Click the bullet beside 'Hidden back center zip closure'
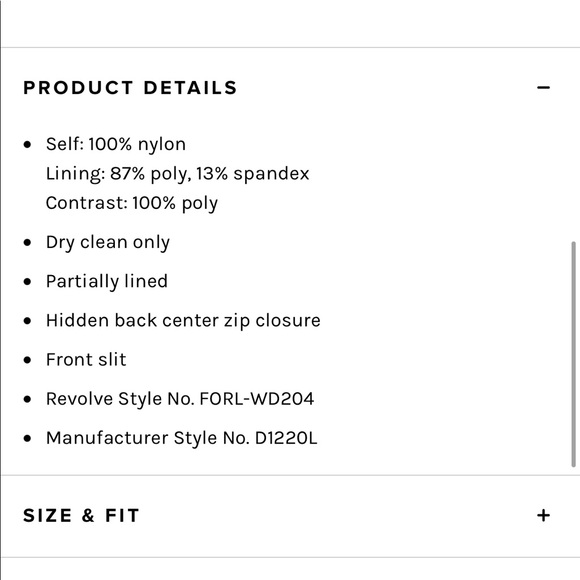Image resolution: width=580 pixels, height=580 pixels. coord(27,321)
